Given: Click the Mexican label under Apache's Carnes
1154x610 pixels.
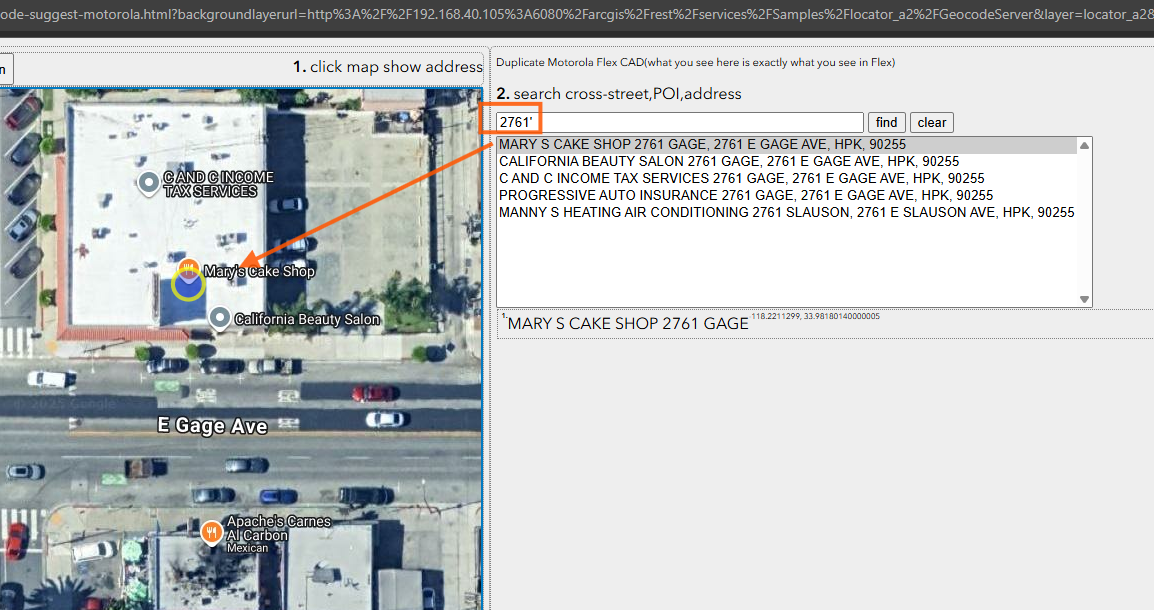Looking at the screenshot, I should tap(246, 548).
